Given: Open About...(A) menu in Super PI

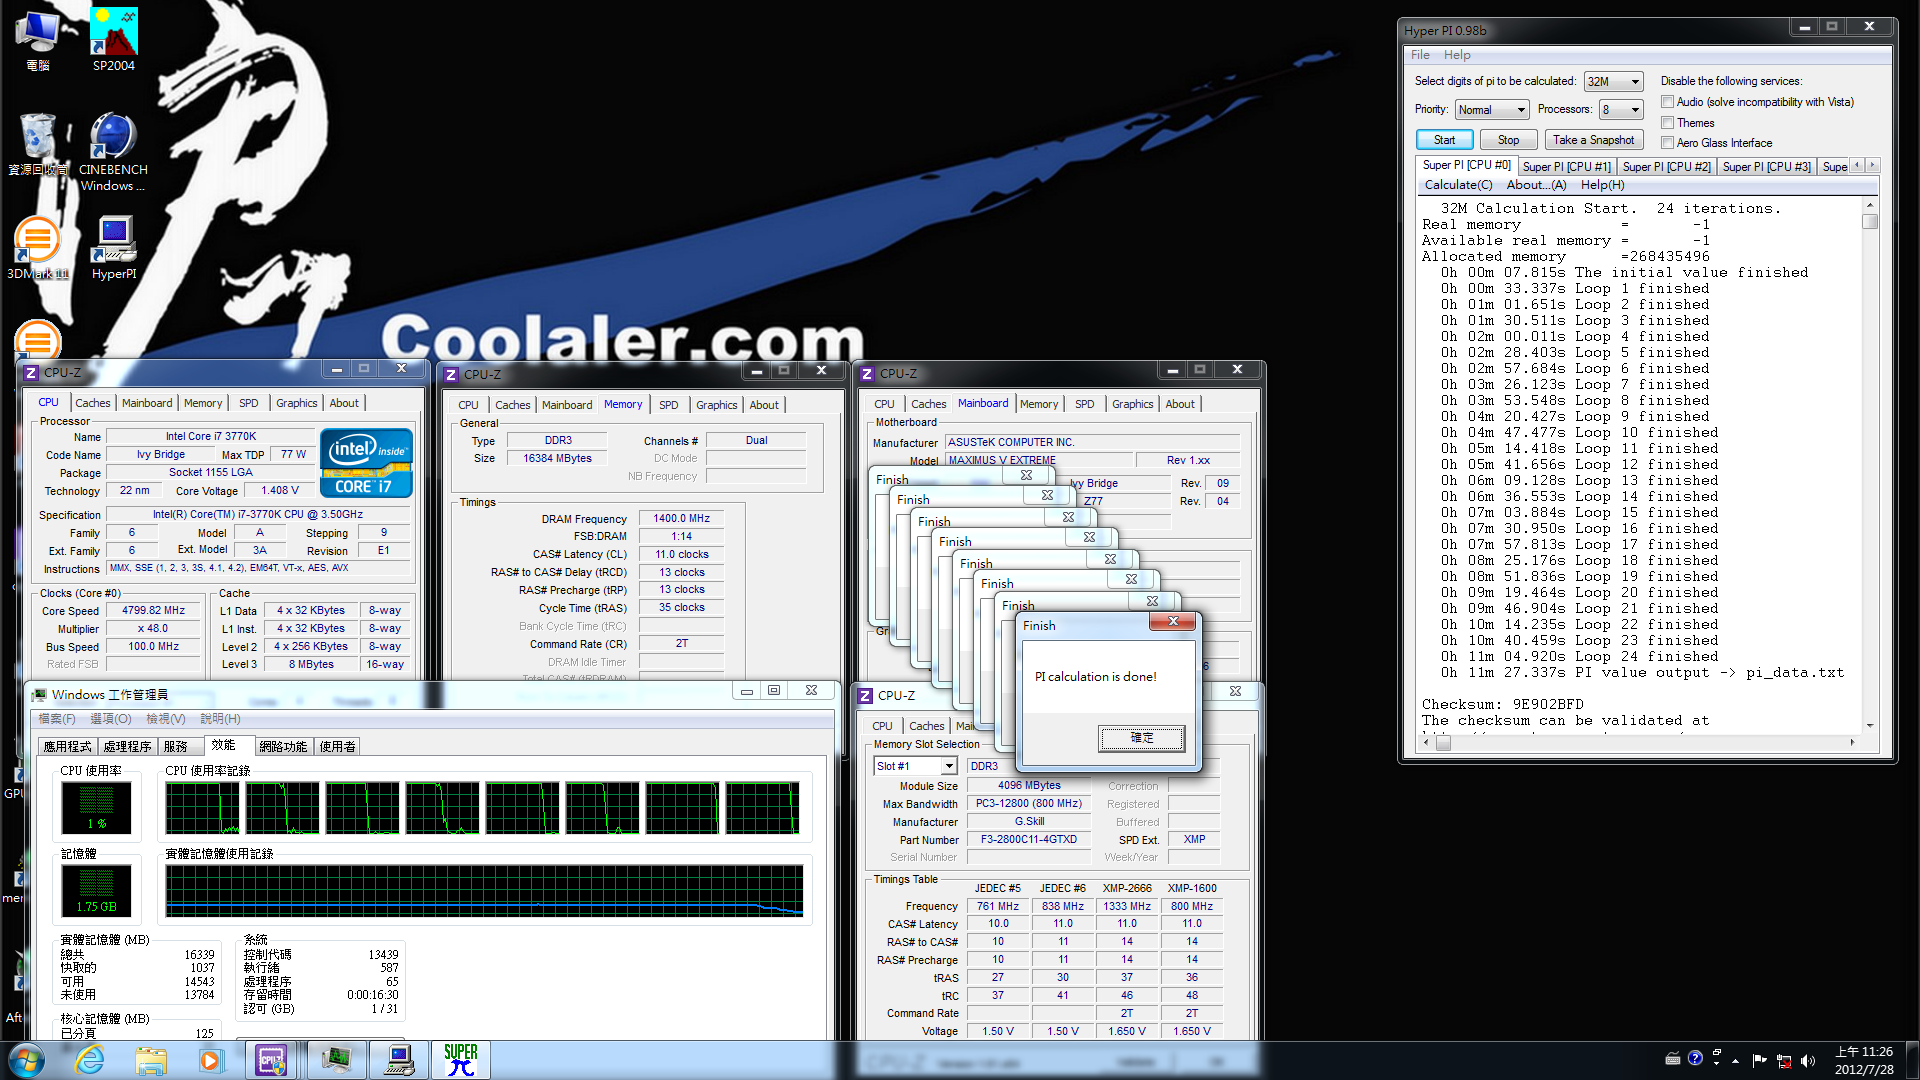Looking at the screenshot, I should 1536,185.
